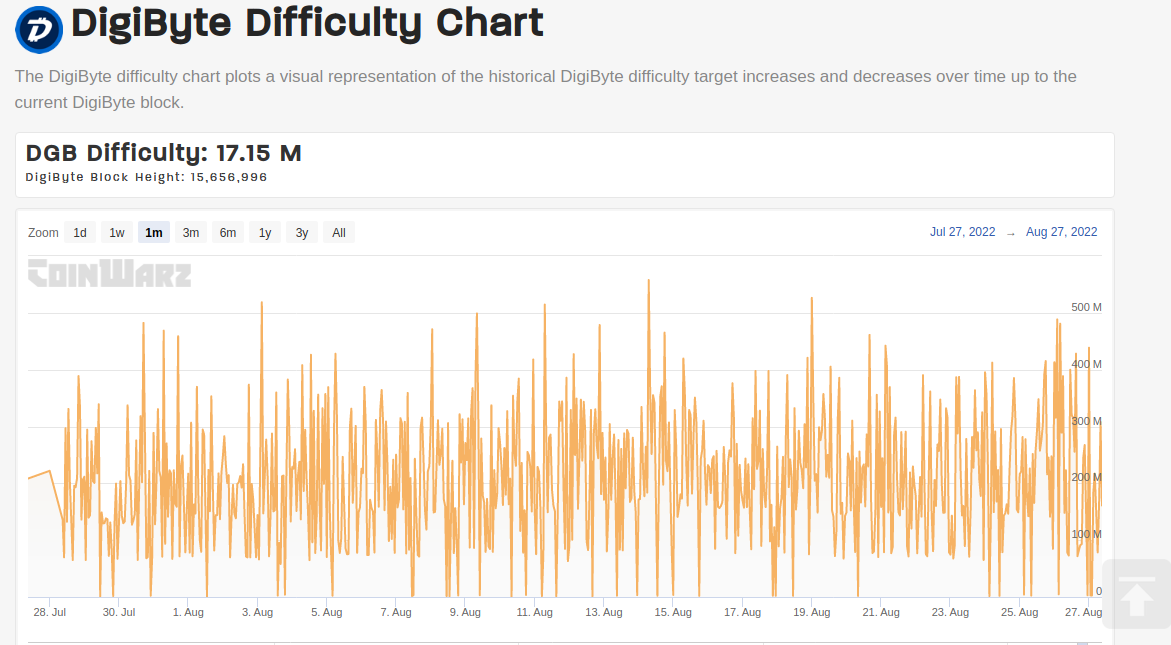The image size is (1171, 645).
Task: Click the scroll-to-top arrow button
Action: (1137, 593)
